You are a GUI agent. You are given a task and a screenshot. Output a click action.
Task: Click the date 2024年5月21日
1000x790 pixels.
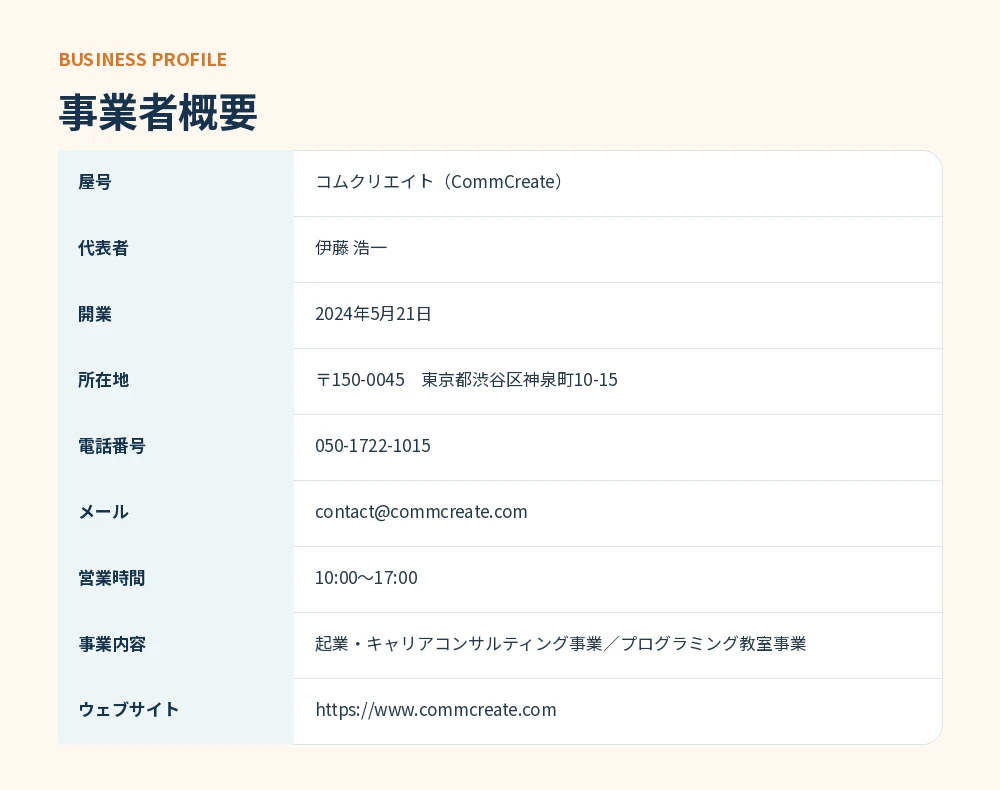pyautogui.click(x=373, y=314)
